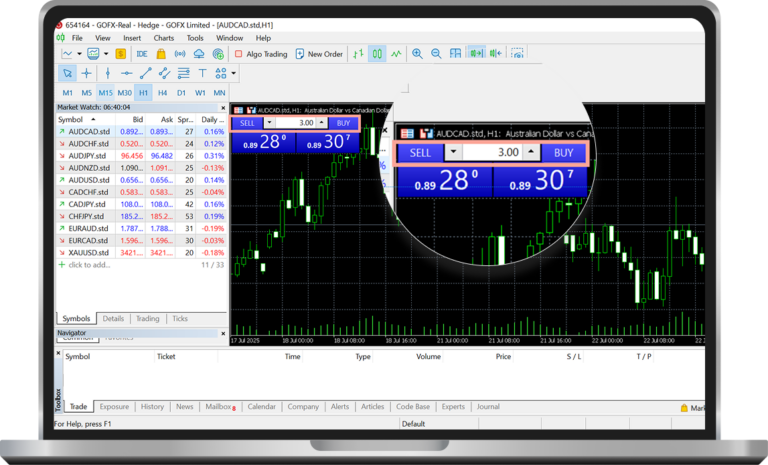Click the Volume column header in Toolbox

coord(428,356)
